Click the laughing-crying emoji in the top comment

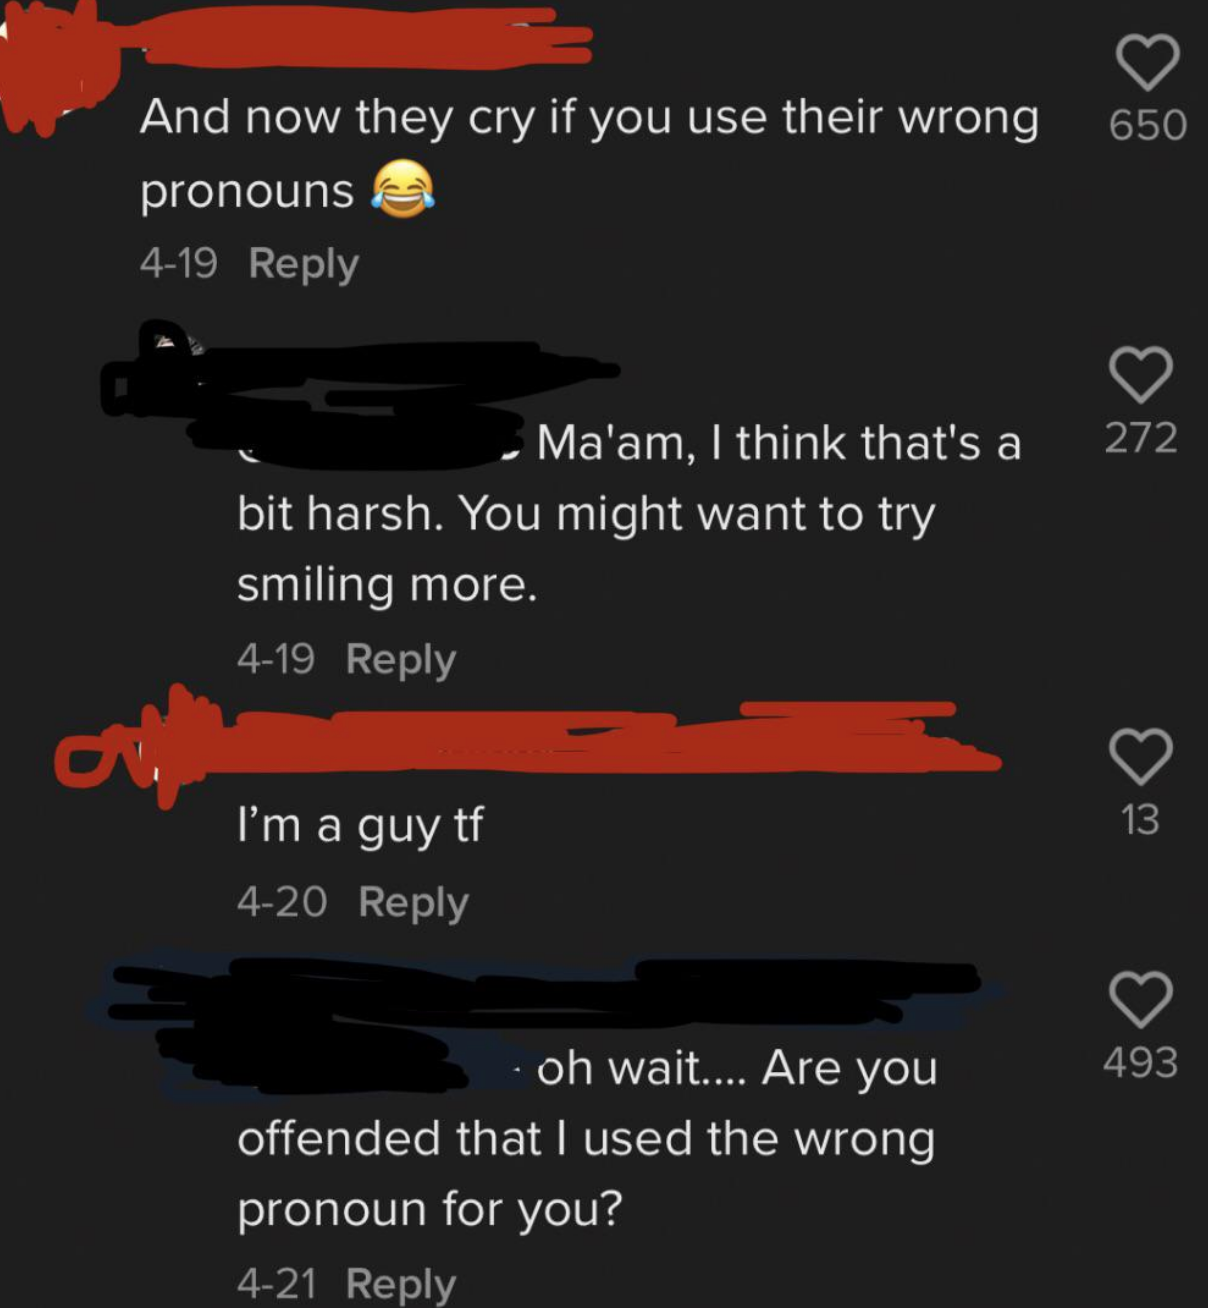click(403, 189)
